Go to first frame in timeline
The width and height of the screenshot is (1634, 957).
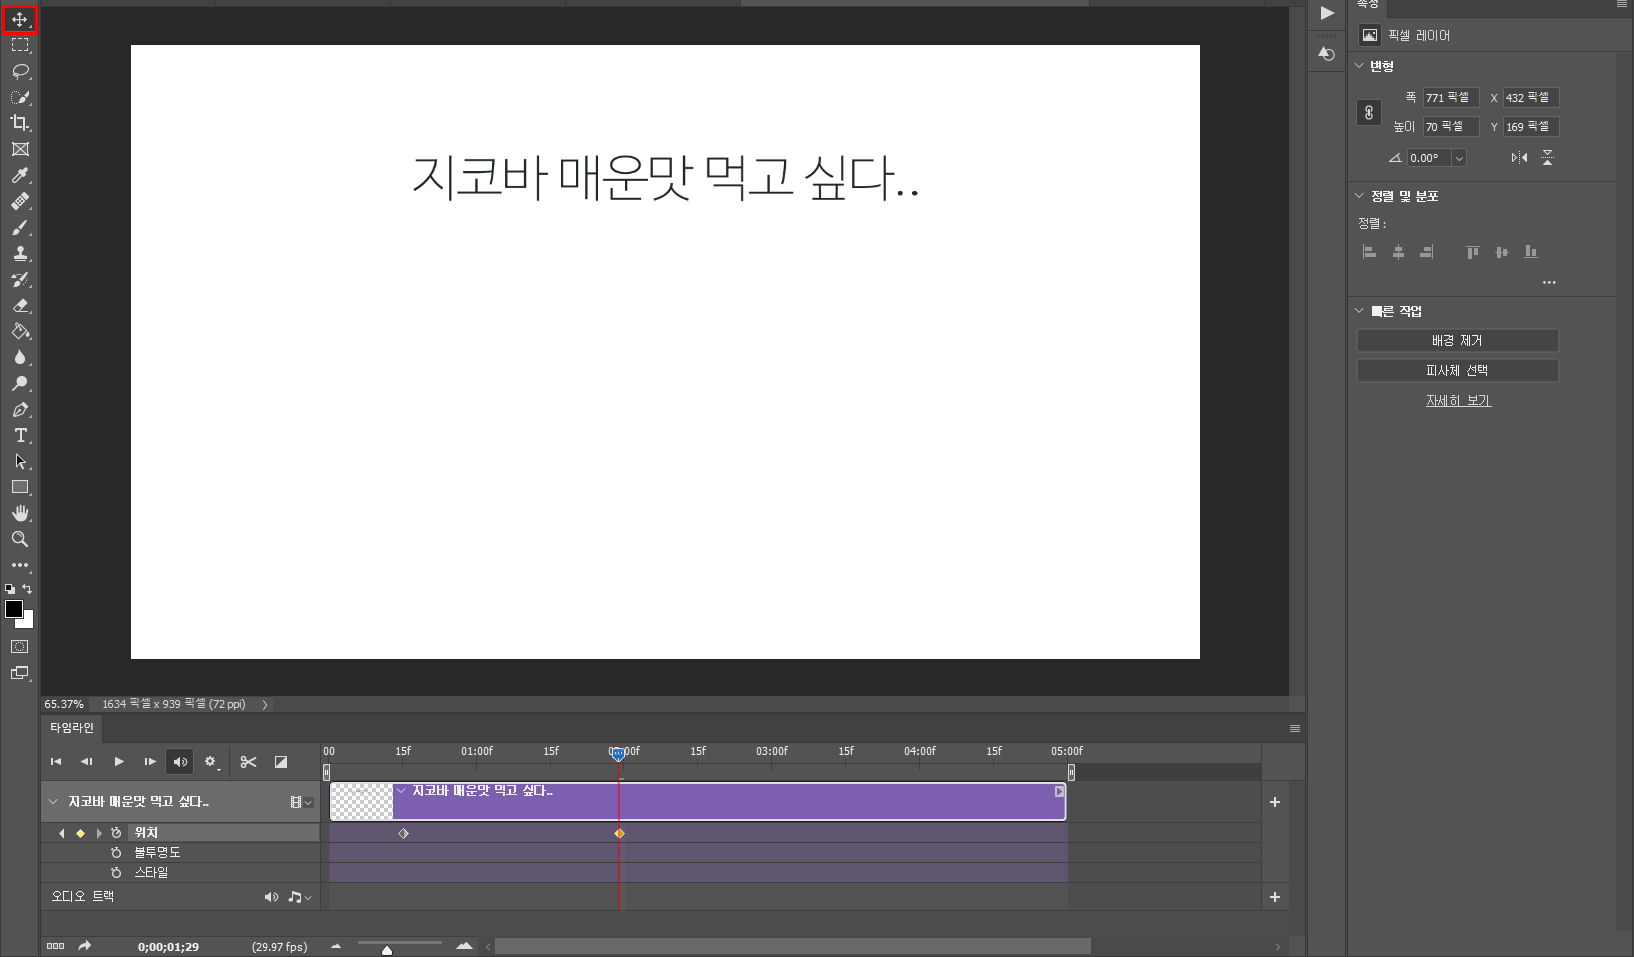[56, 762]
